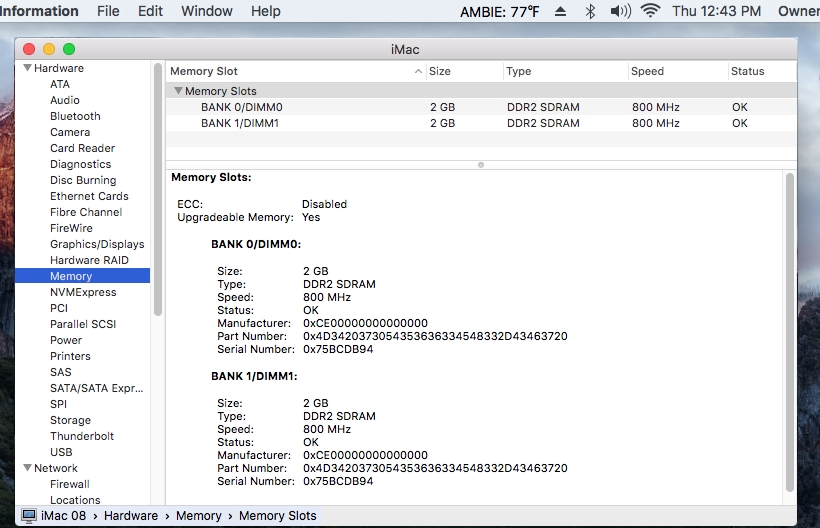Screen dimensions: 820x528
Task: Click the detail pane vertical scrollbar
Action: (790, 332)
